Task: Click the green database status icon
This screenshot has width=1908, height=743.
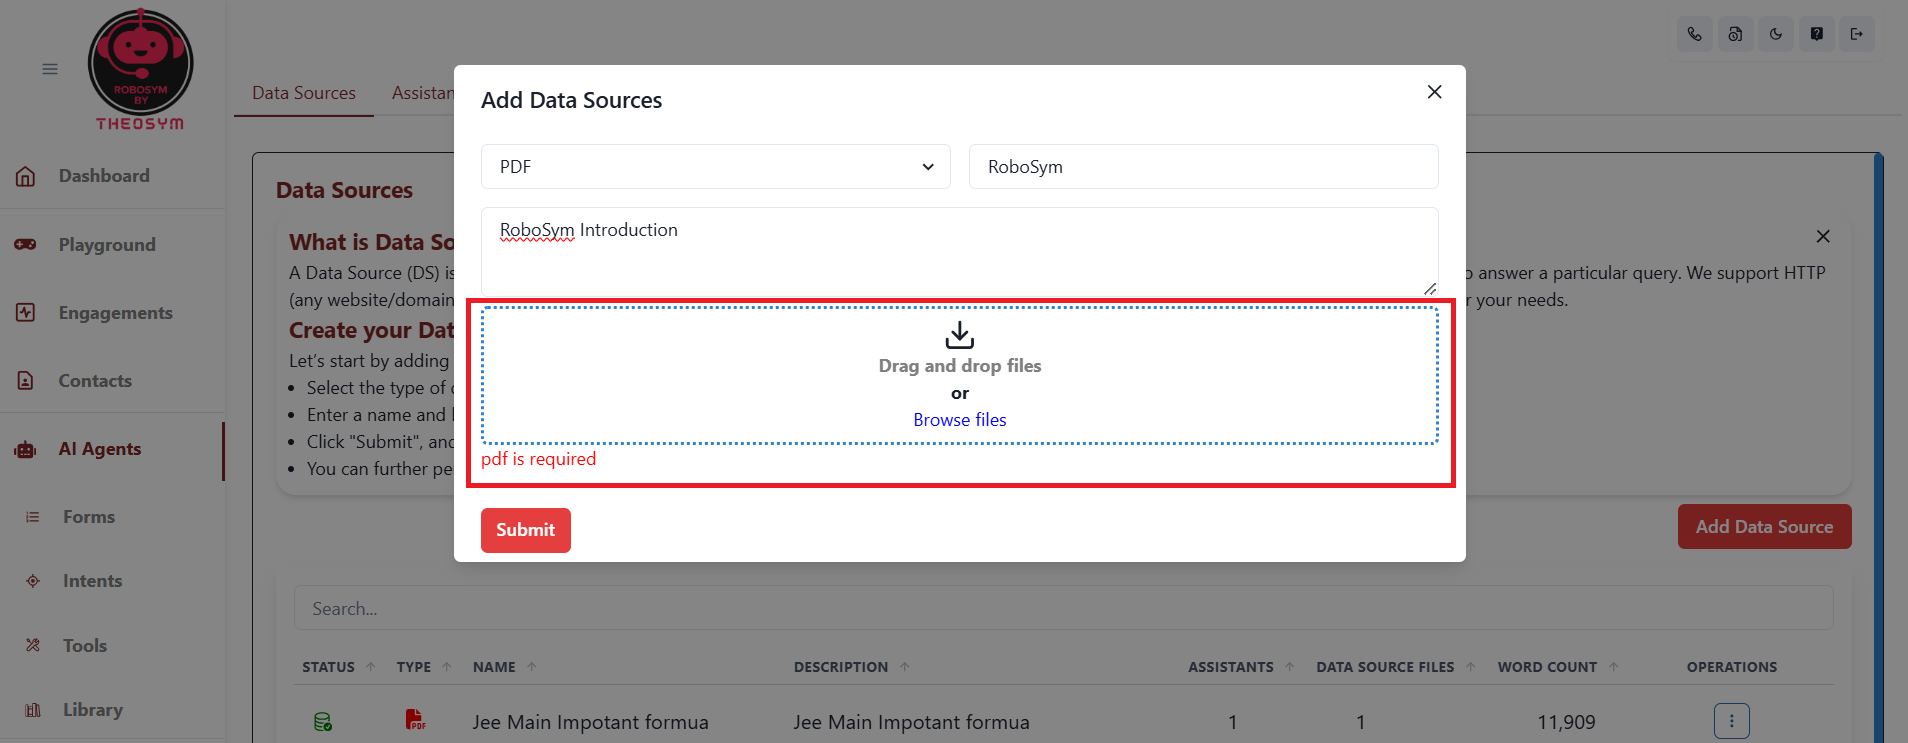Action: coord(323,722)
